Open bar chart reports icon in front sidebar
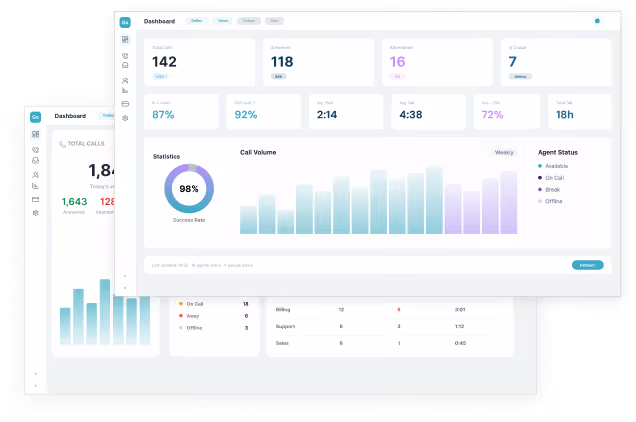 tap(125, 90)
